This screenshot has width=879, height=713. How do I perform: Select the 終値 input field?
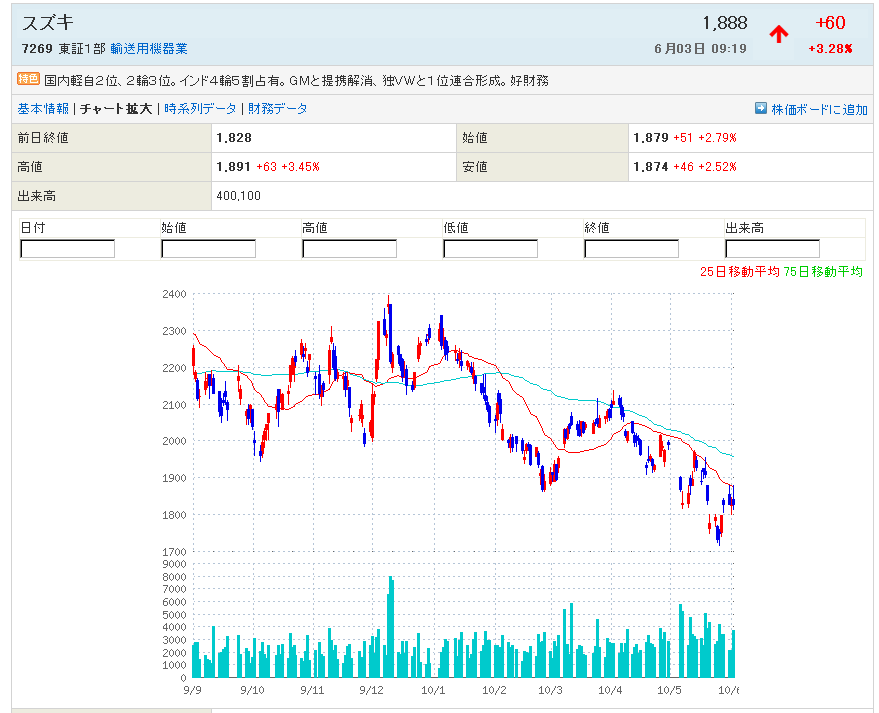(x=631, y=249)
